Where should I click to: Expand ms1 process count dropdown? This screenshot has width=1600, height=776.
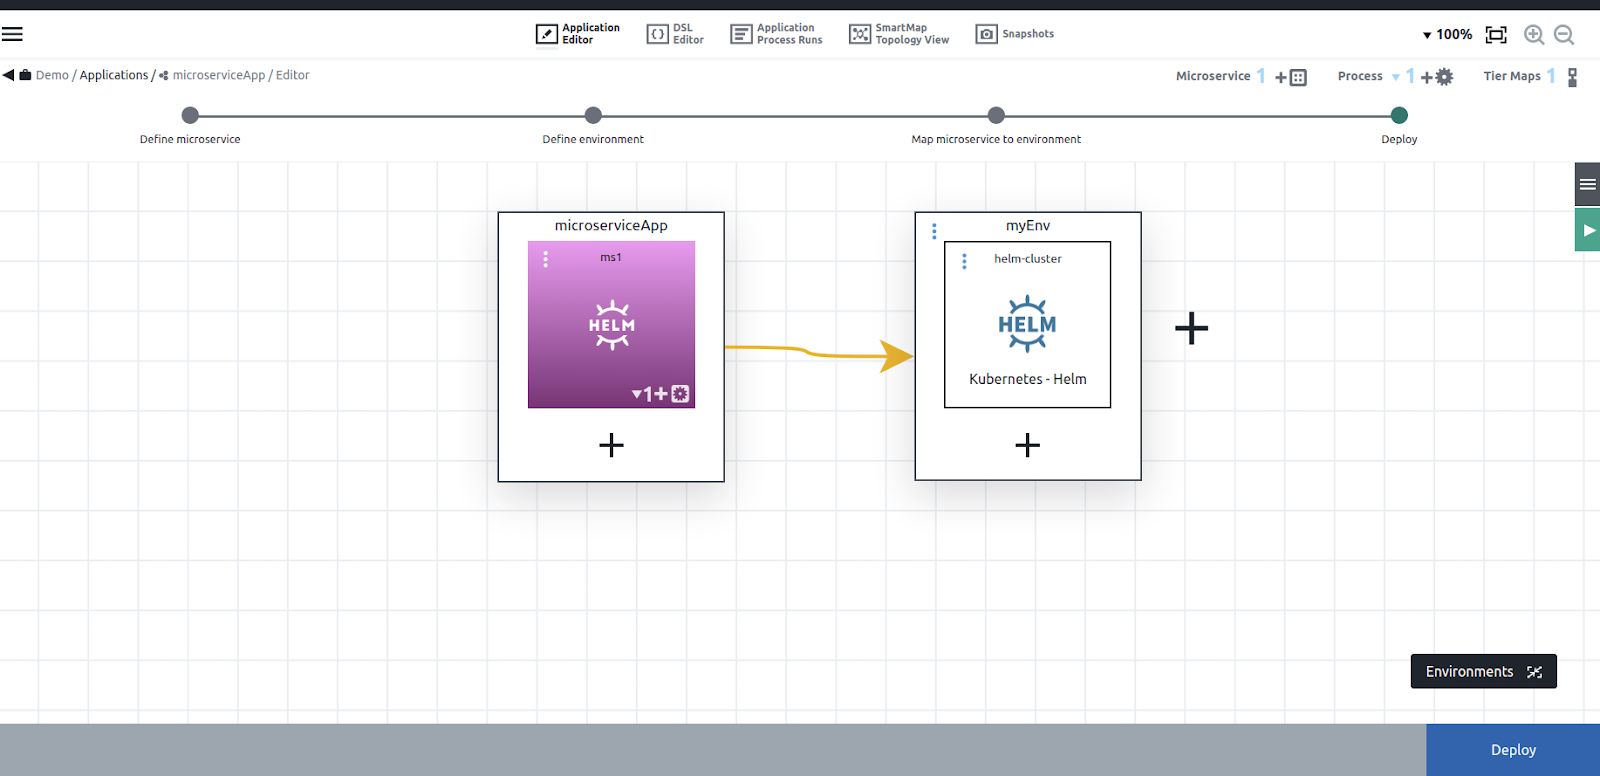click(x=637, y=394)
